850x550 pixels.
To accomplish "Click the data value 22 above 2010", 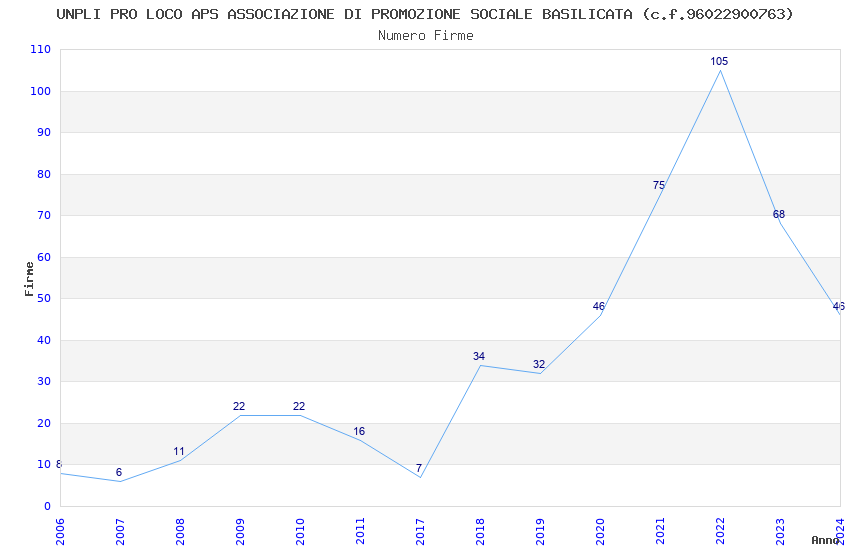I will [x=299, y=406].
